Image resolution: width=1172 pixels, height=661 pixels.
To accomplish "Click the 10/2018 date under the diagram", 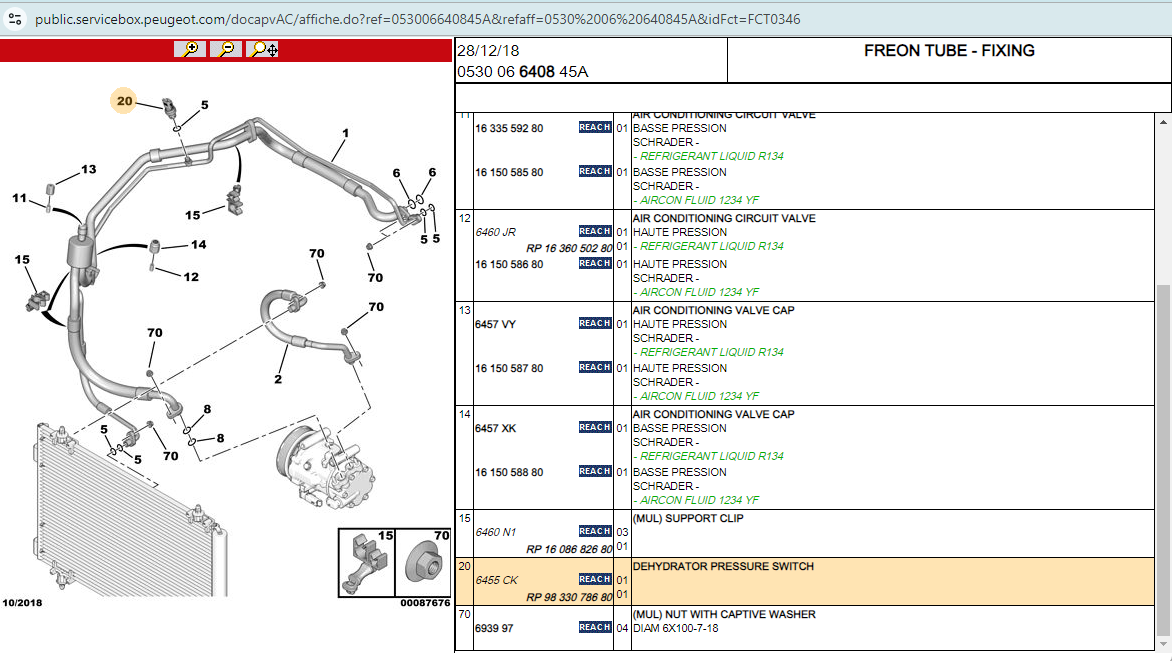I will coord(22,603).
